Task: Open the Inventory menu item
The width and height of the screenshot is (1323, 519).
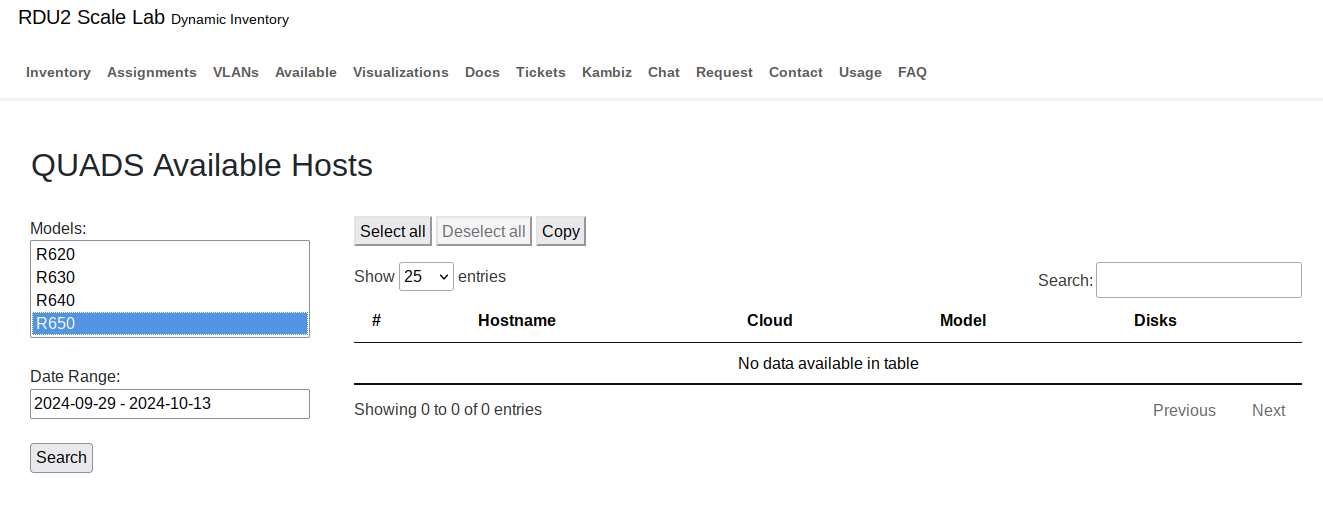Action: click(x=58, y=72)
